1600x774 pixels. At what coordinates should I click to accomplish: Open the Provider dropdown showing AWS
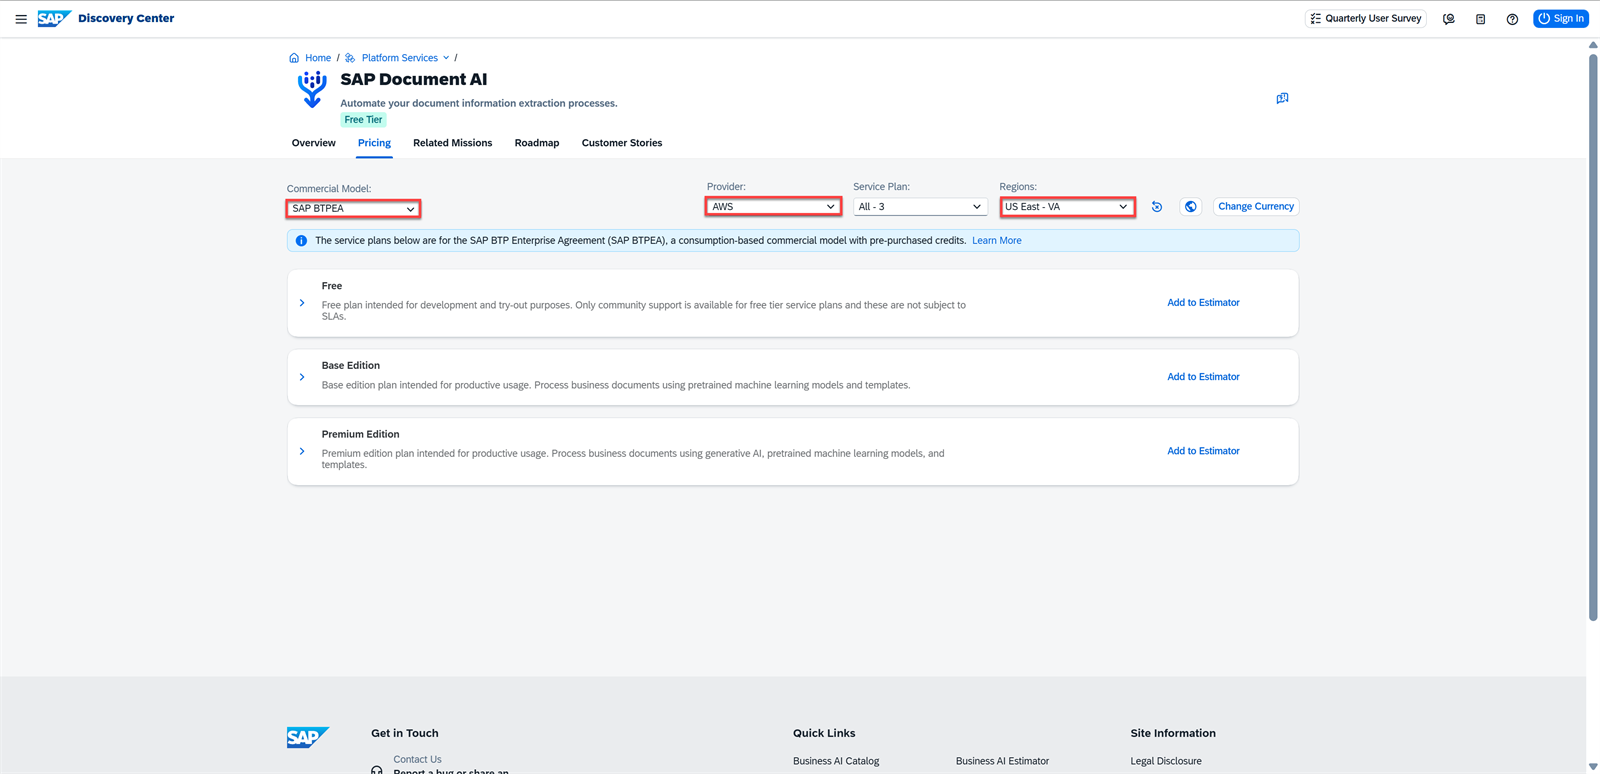(x=773, y=207)
